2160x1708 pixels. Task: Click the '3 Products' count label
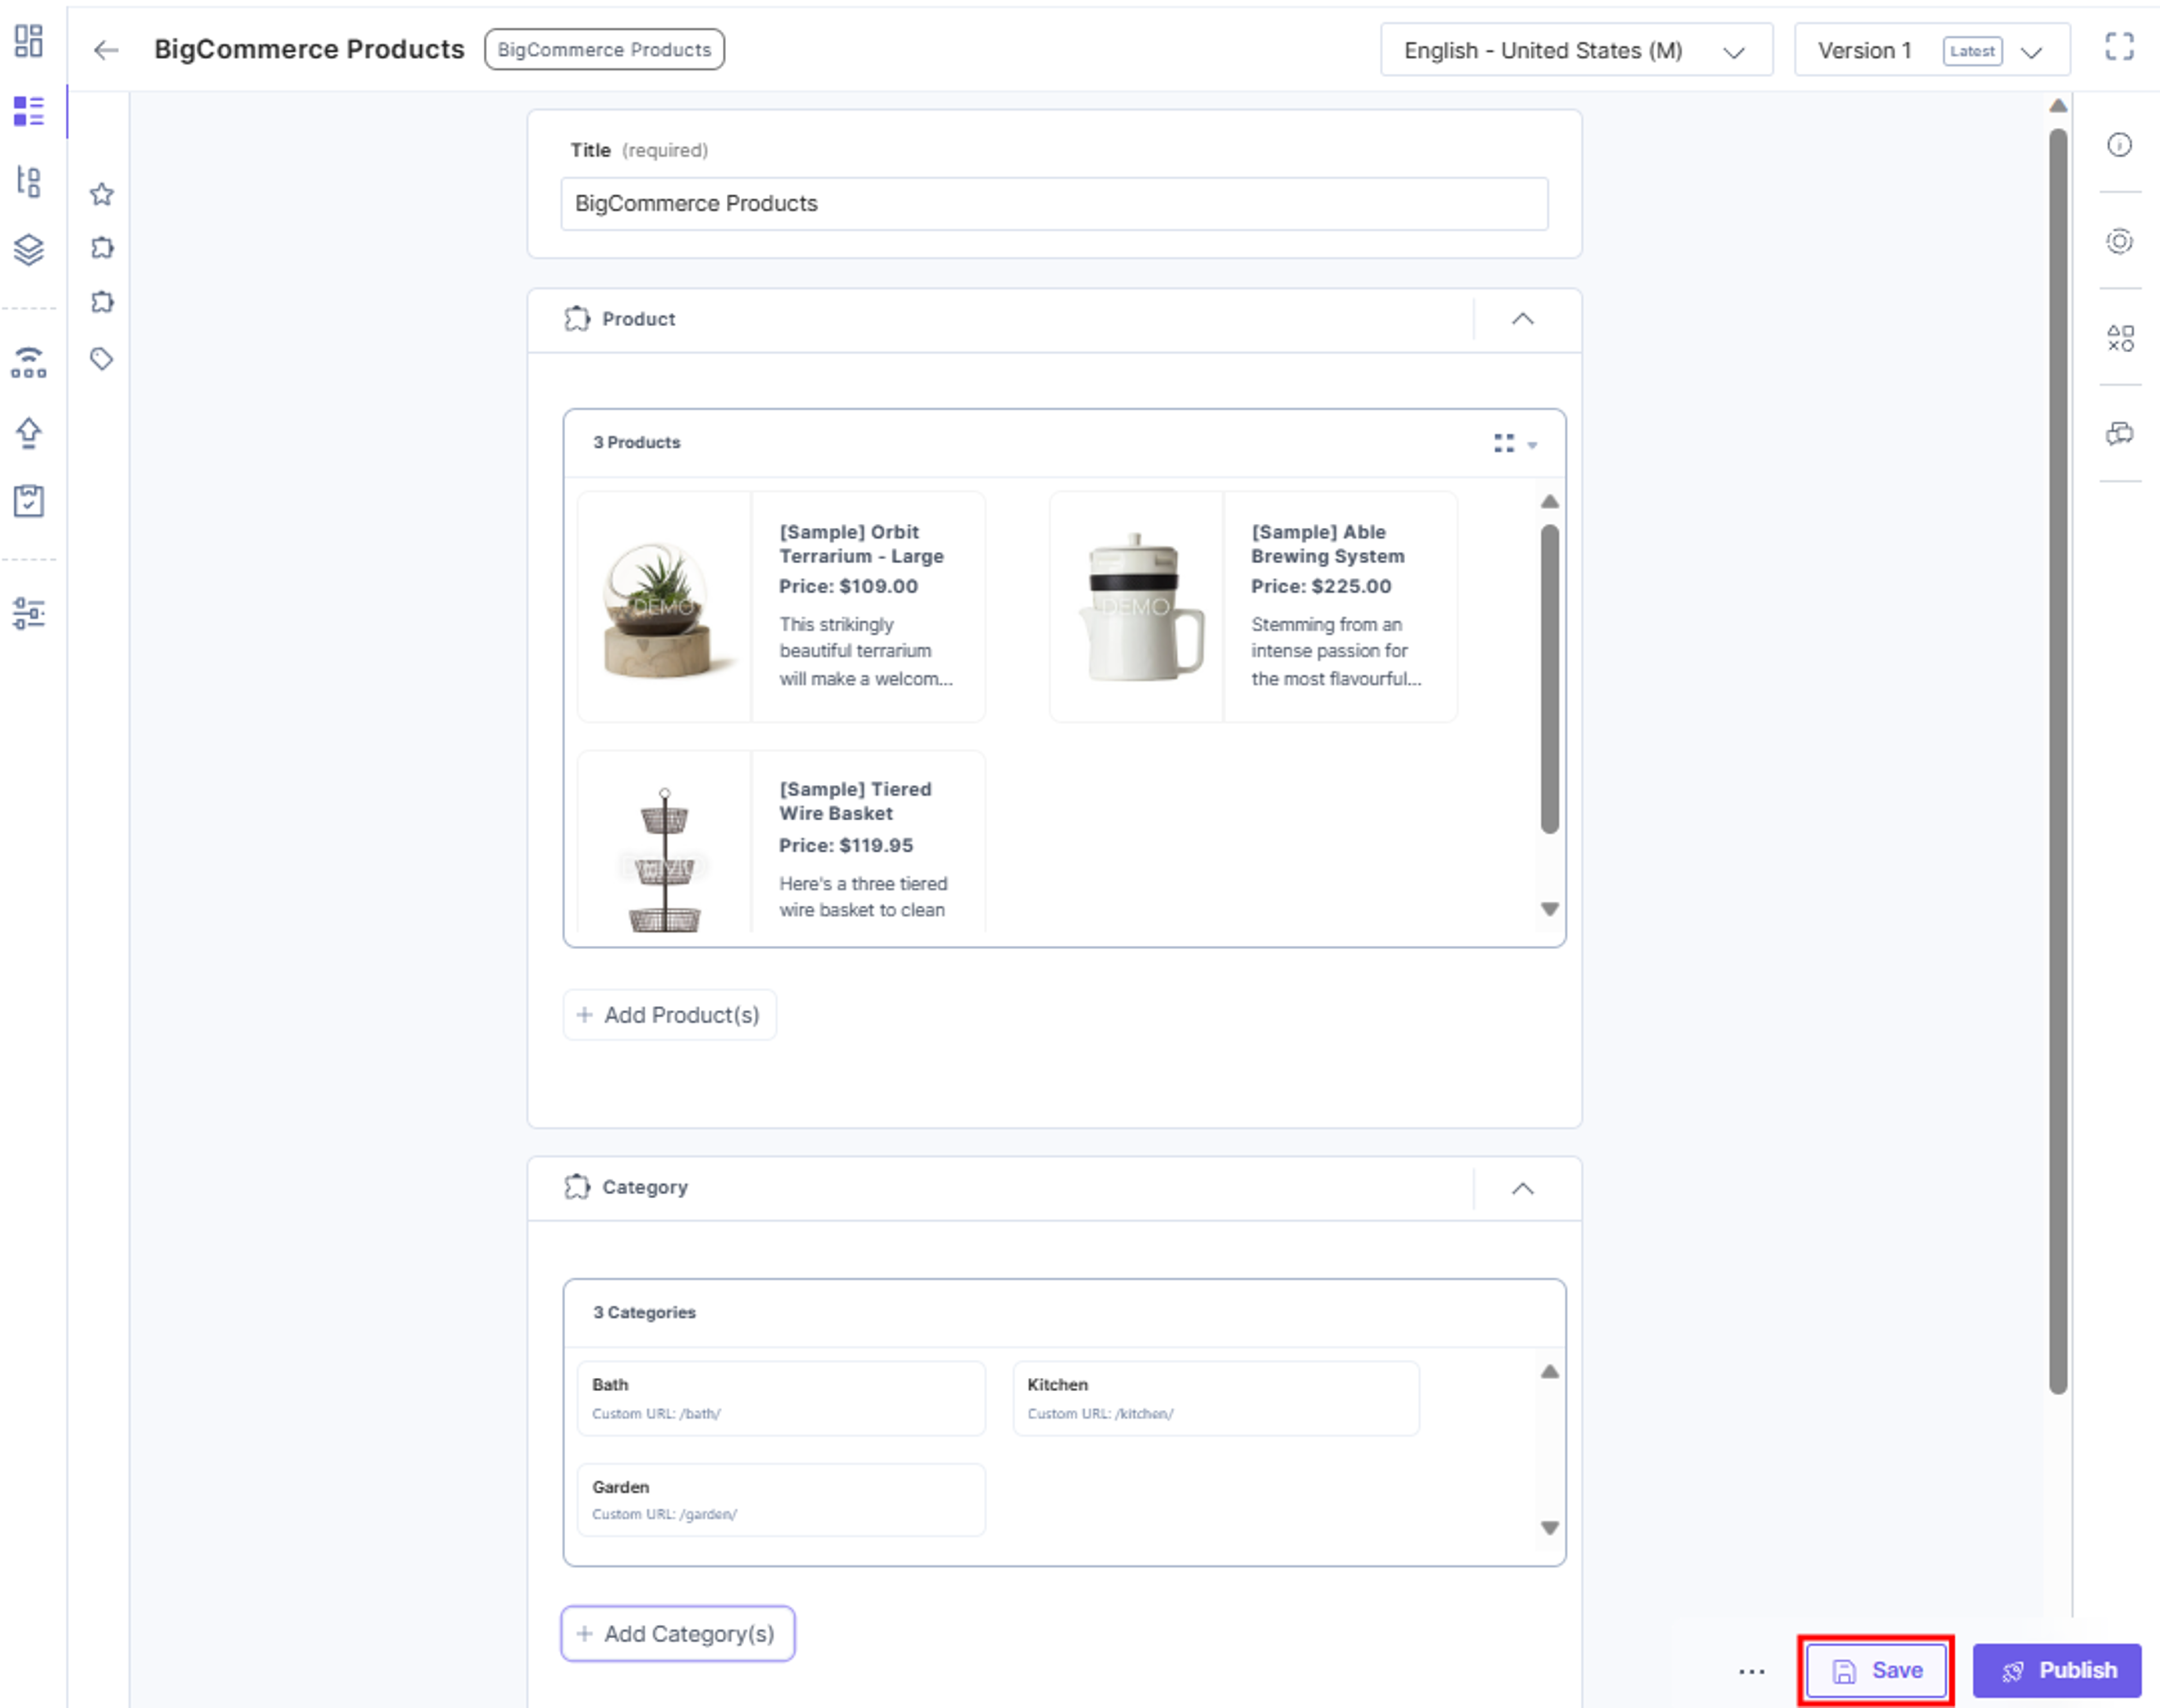coord(636,442)
